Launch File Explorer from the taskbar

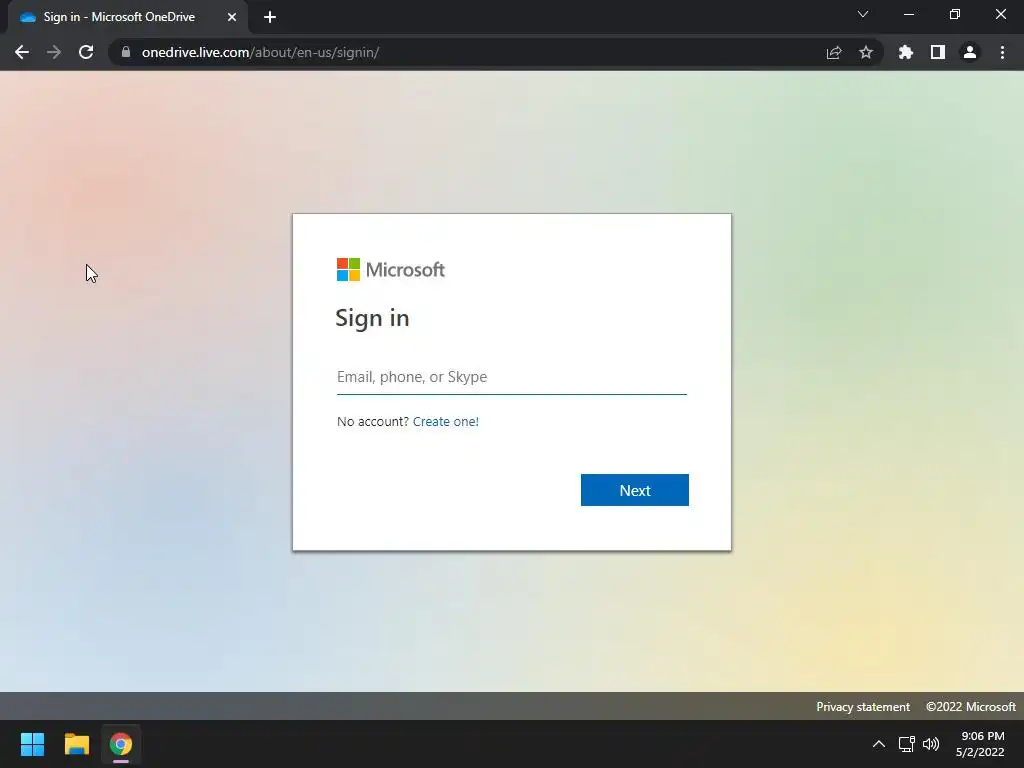coord(76,744)
